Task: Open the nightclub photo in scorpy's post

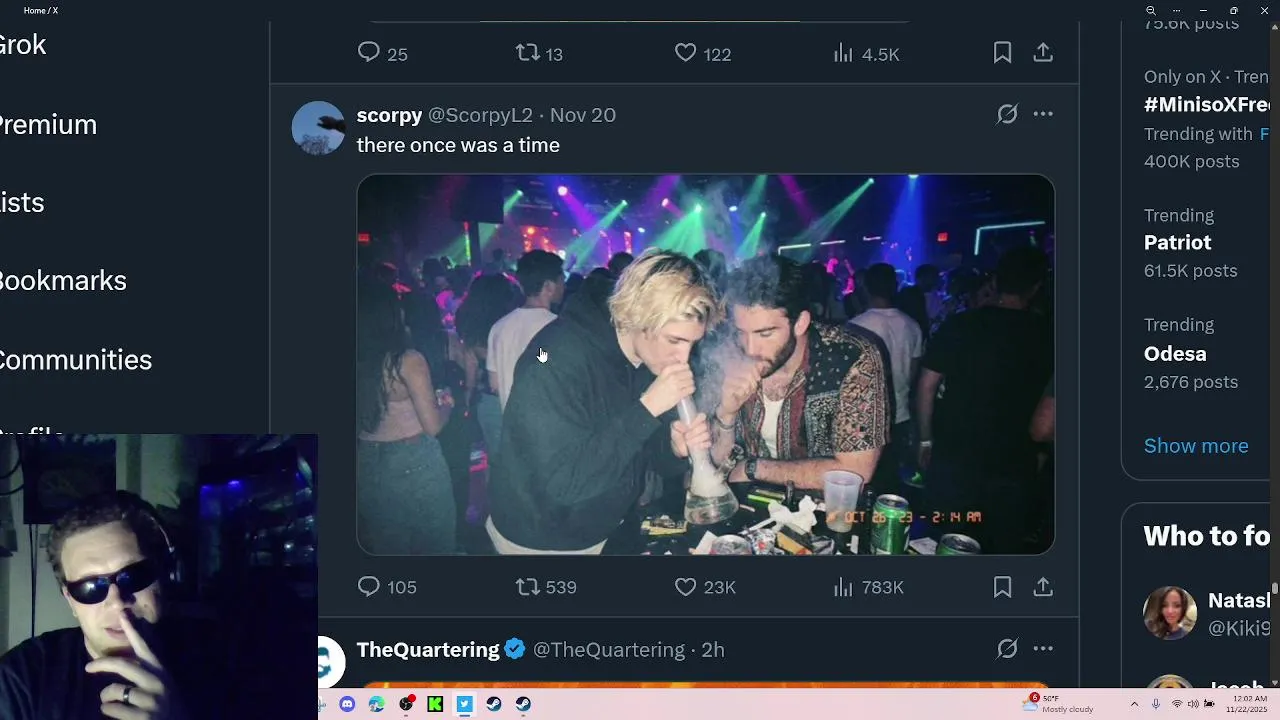Action: [705, 365]
